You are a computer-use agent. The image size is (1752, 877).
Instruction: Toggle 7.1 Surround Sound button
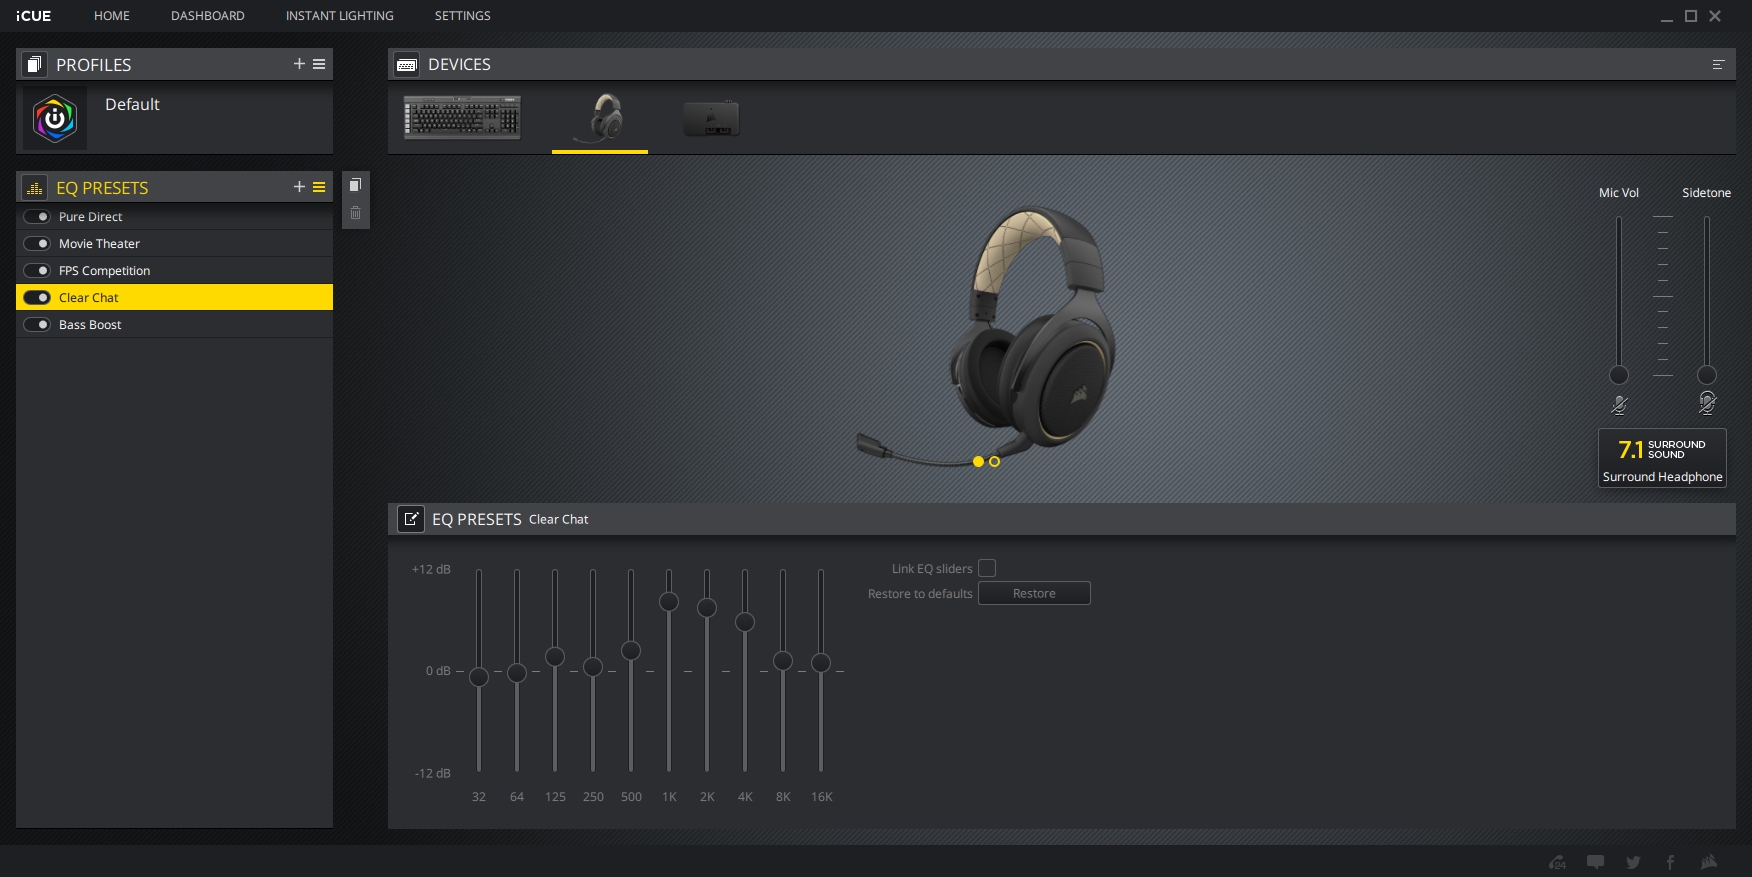[x=1662, y=459]
